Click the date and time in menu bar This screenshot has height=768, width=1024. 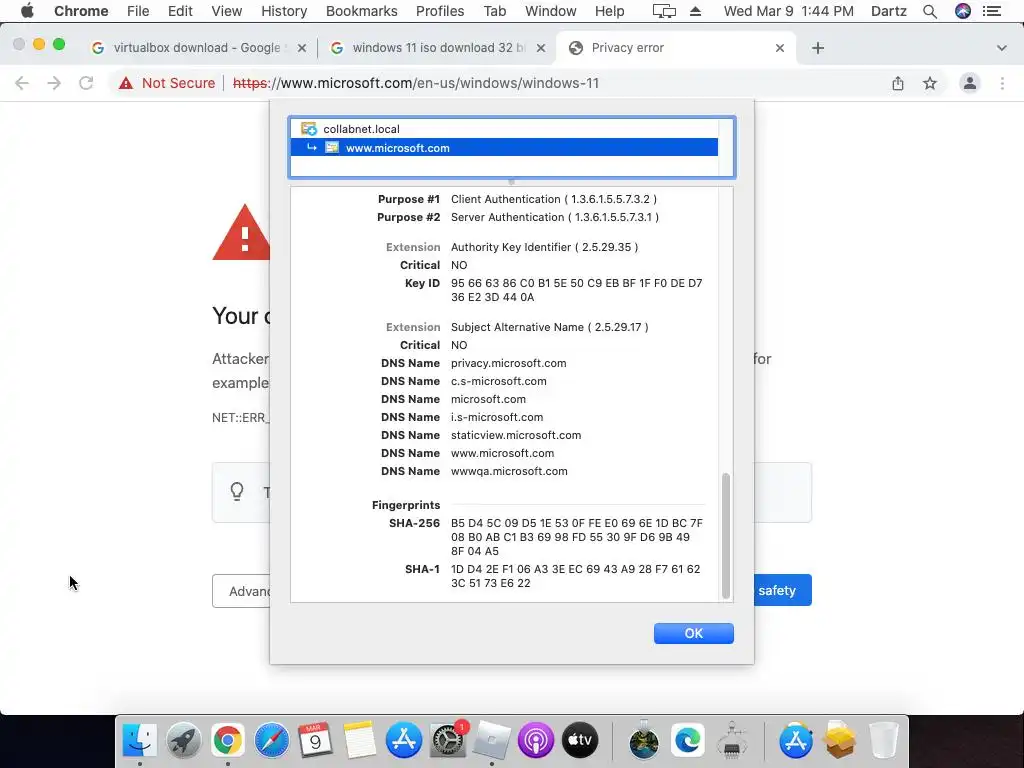[x=788, y=11]
